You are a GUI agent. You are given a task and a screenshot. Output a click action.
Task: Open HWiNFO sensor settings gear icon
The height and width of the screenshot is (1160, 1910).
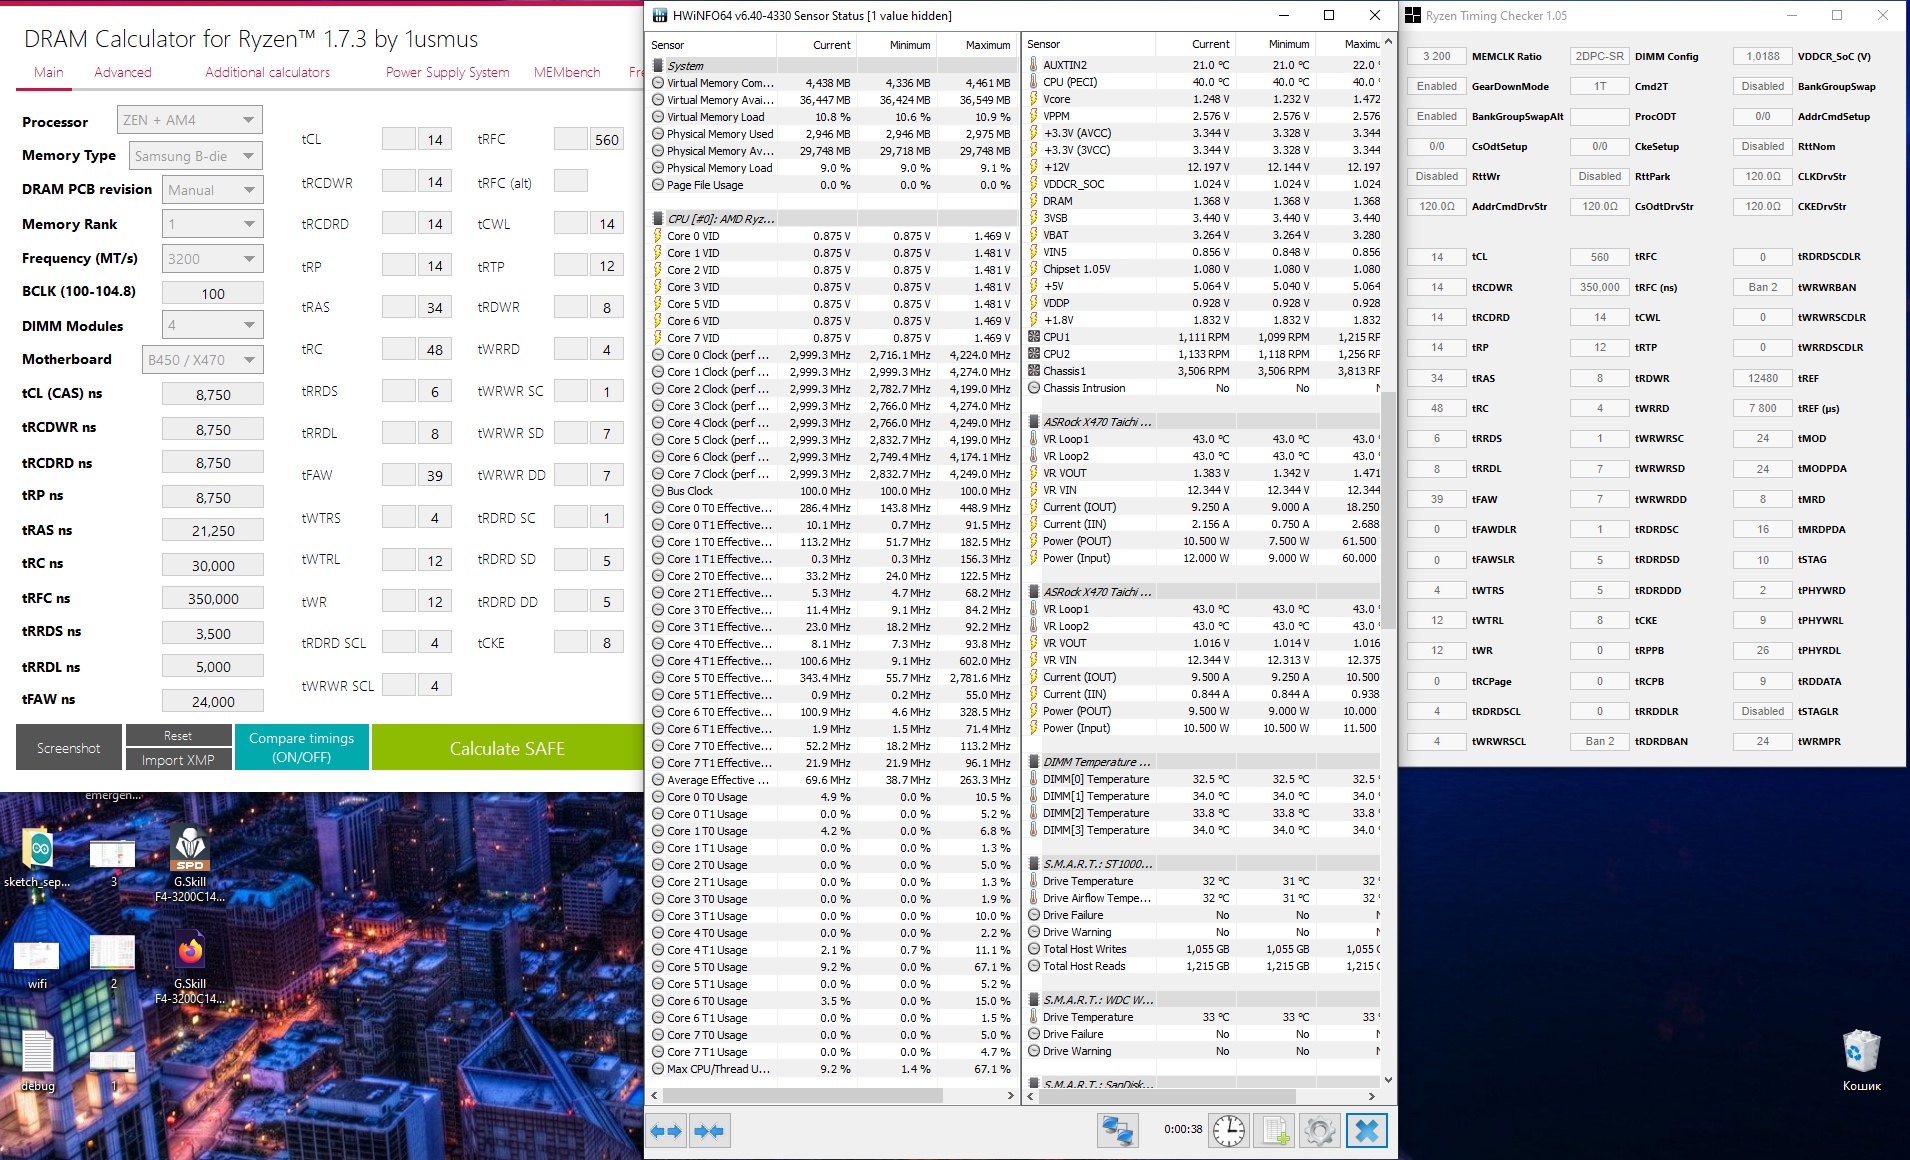click(1320, 1131)
